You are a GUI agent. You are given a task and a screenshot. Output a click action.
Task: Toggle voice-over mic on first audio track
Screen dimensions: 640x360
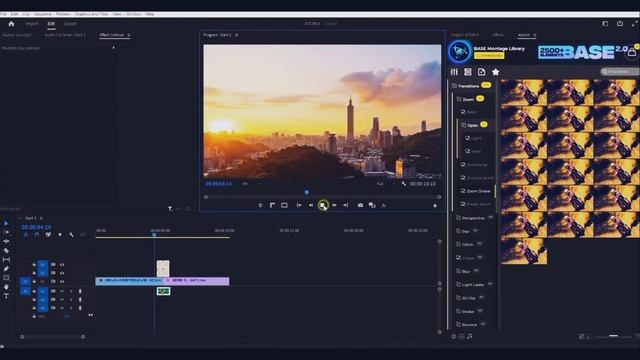point(80,291)
